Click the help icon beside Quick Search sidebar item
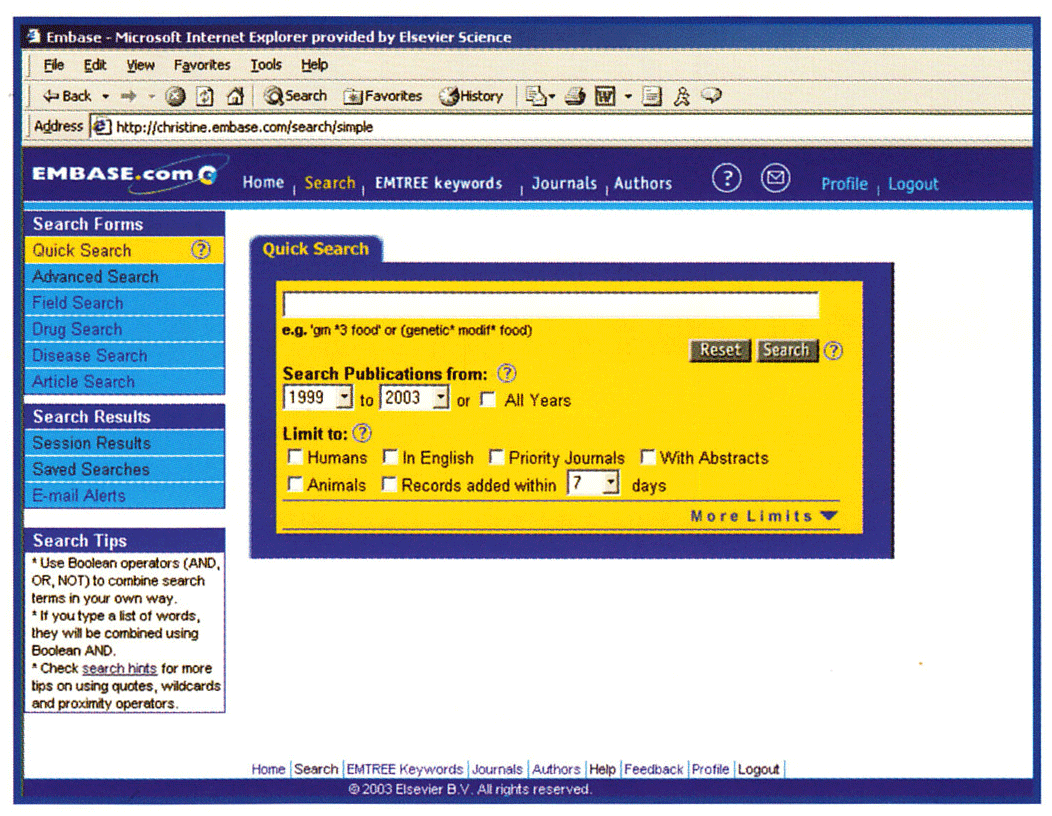This screenshot has width=1052, height=816. point(201,250)
